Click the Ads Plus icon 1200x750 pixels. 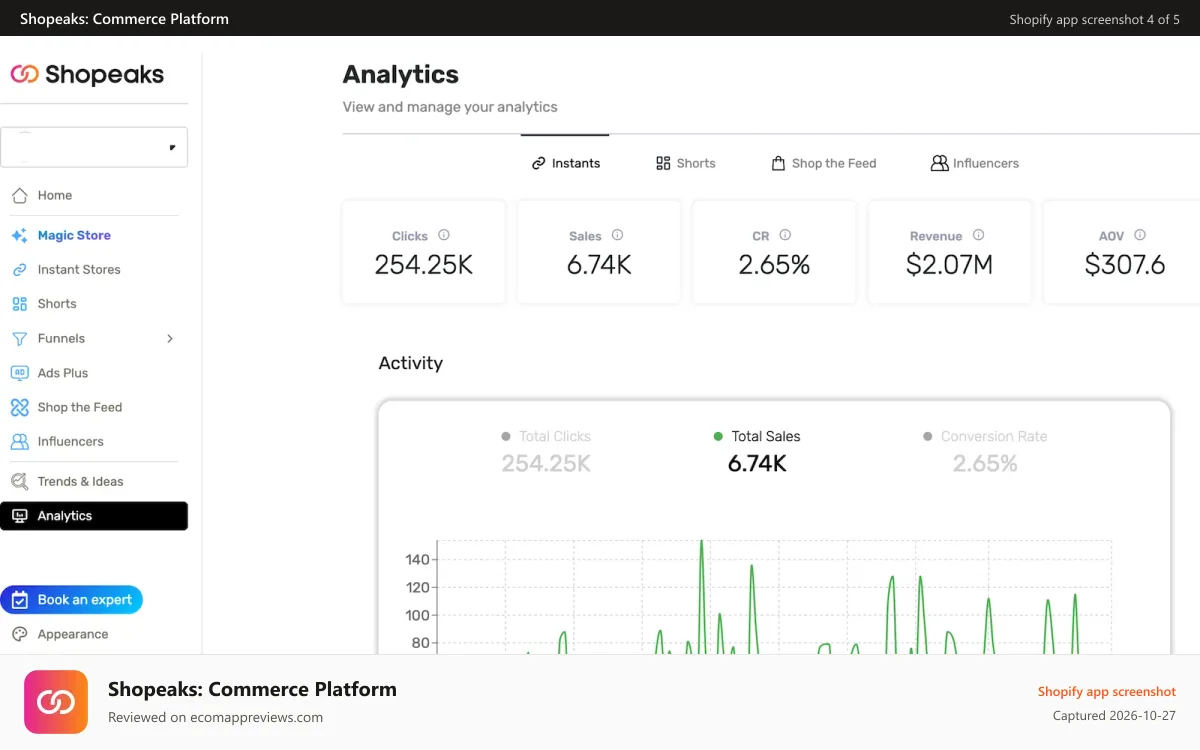19,373
